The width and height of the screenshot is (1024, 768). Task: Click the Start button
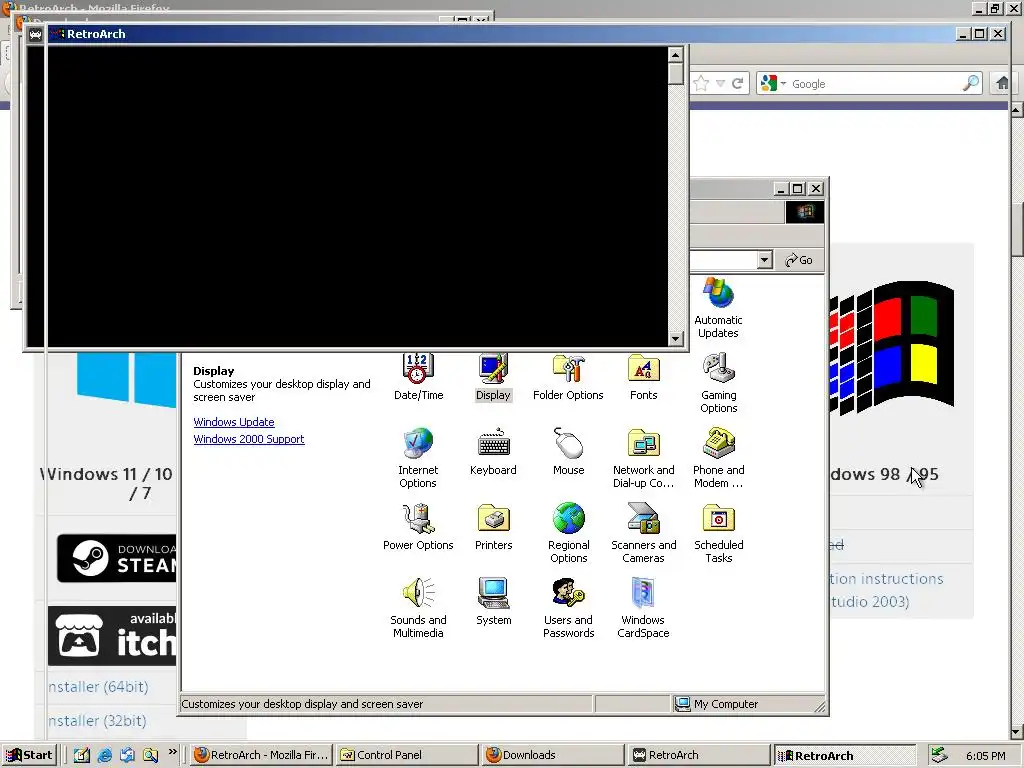[x=30, y=755]
